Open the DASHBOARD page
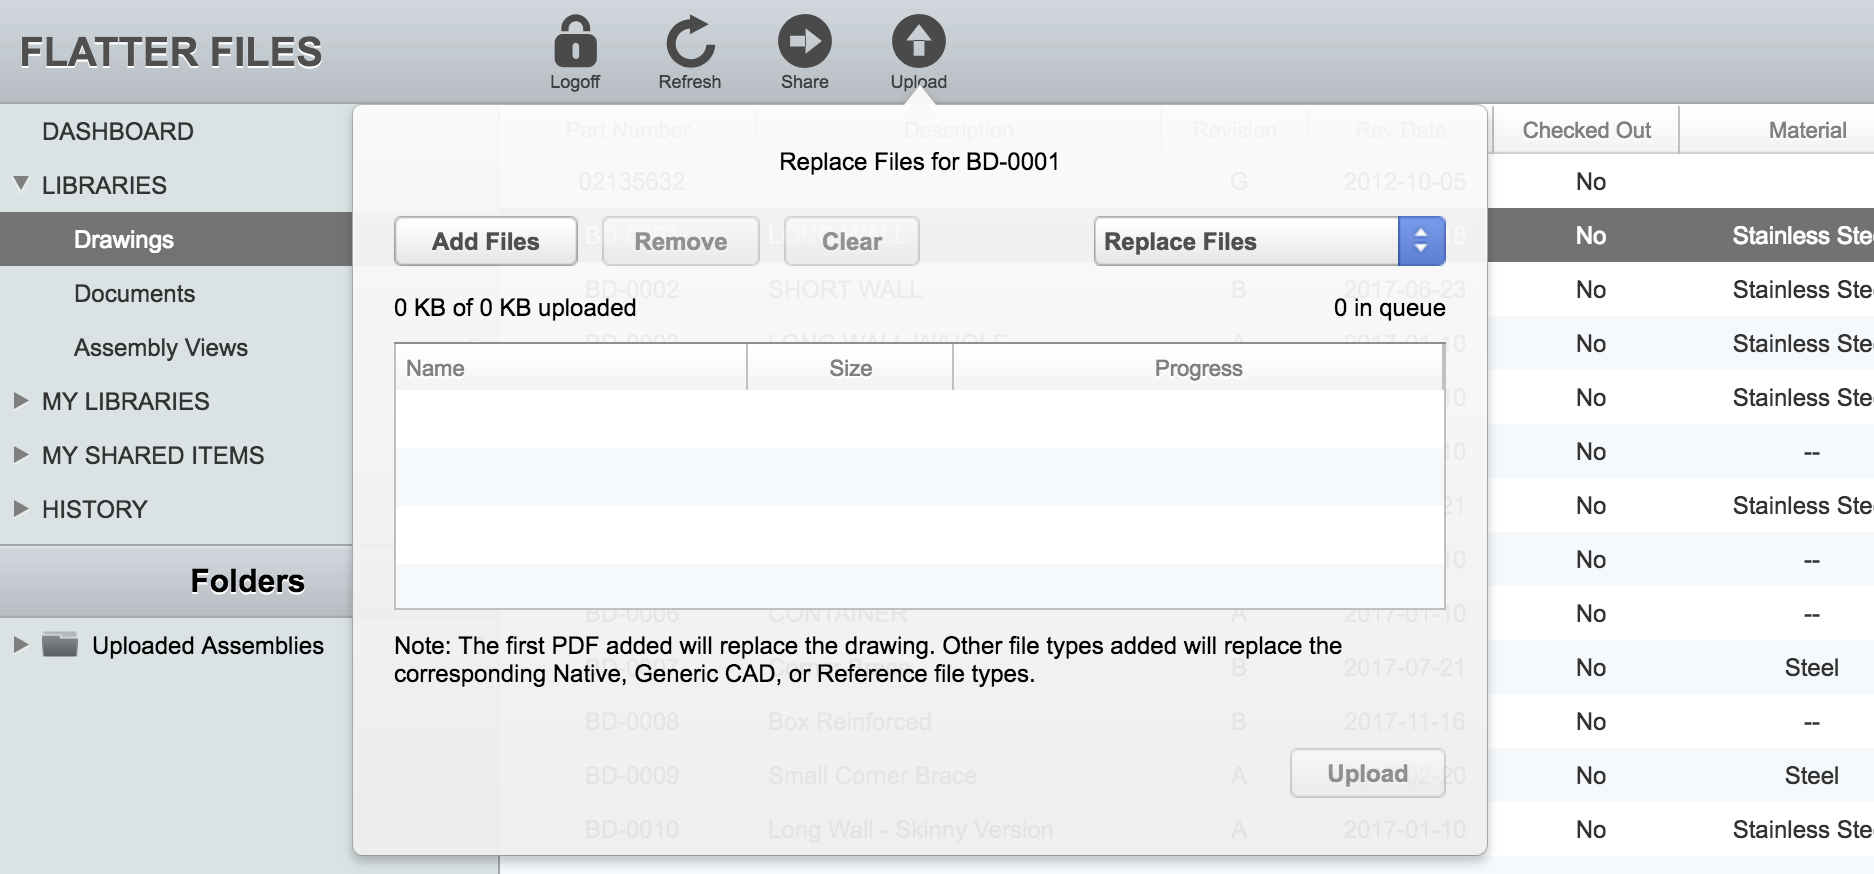The height and width of the screenshot is (874, 1874). pos(118,131)
